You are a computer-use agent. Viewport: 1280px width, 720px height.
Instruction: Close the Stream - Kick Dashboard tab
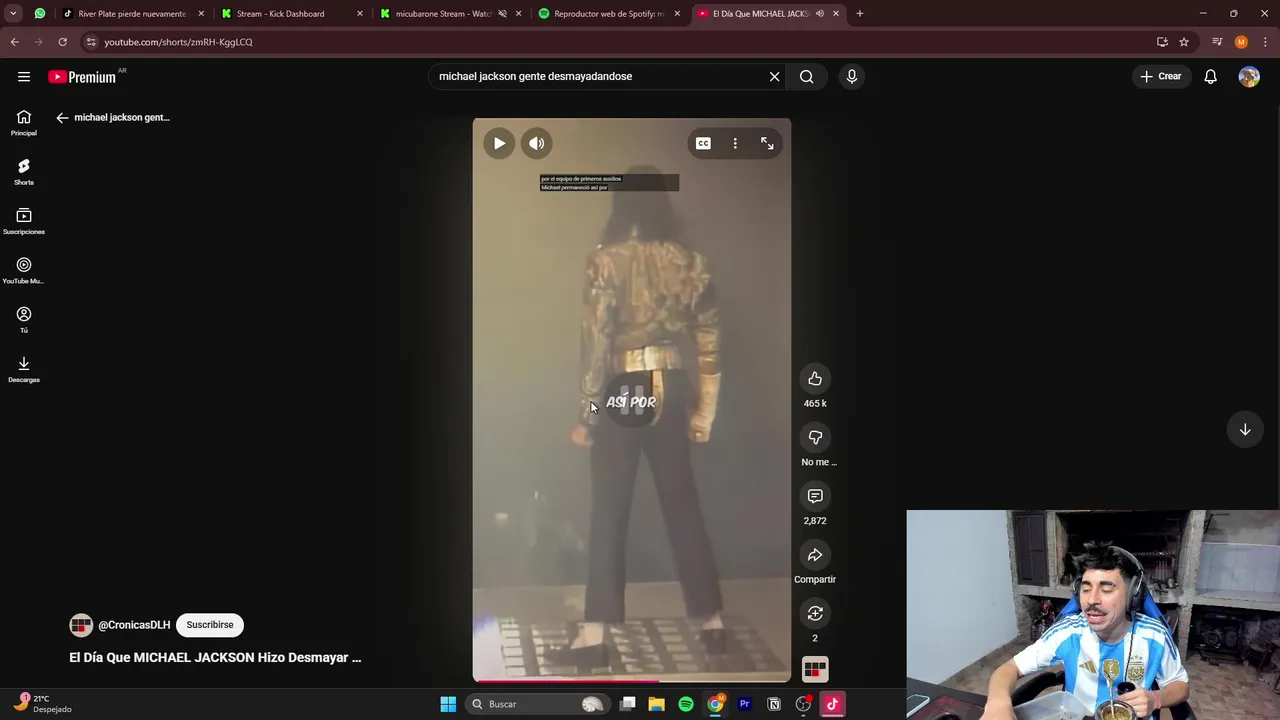360,14
